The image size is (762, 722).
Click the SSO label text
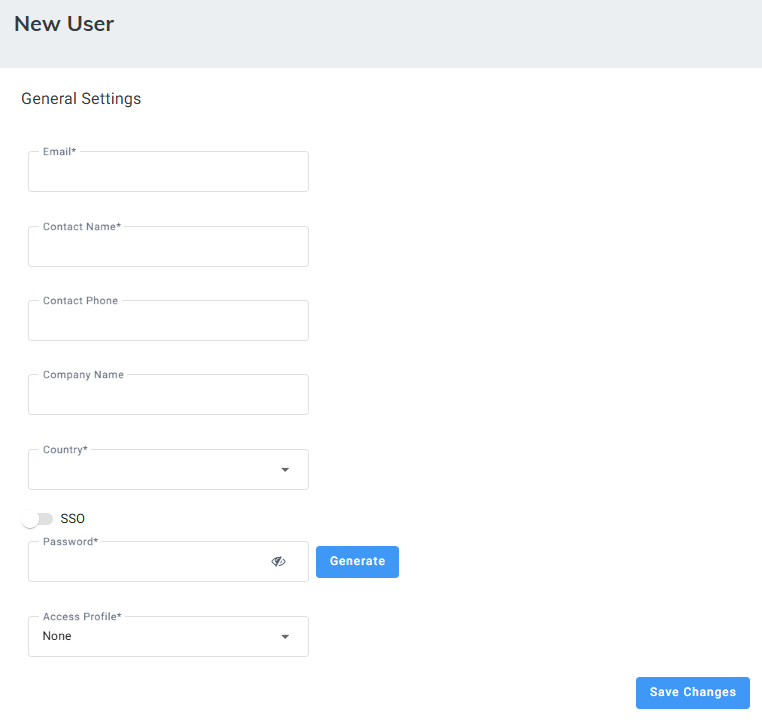[73, 519]
